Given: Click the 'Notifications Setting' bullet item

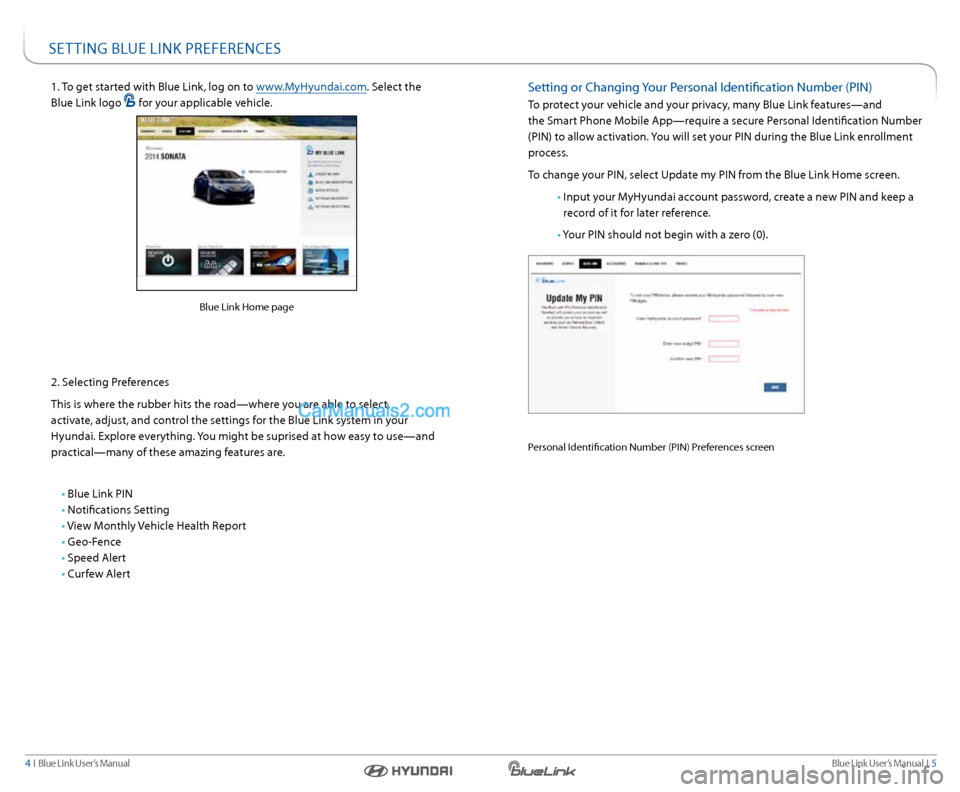Looking at the screenshot, I should pyautogui.click(x=118, y=509).
